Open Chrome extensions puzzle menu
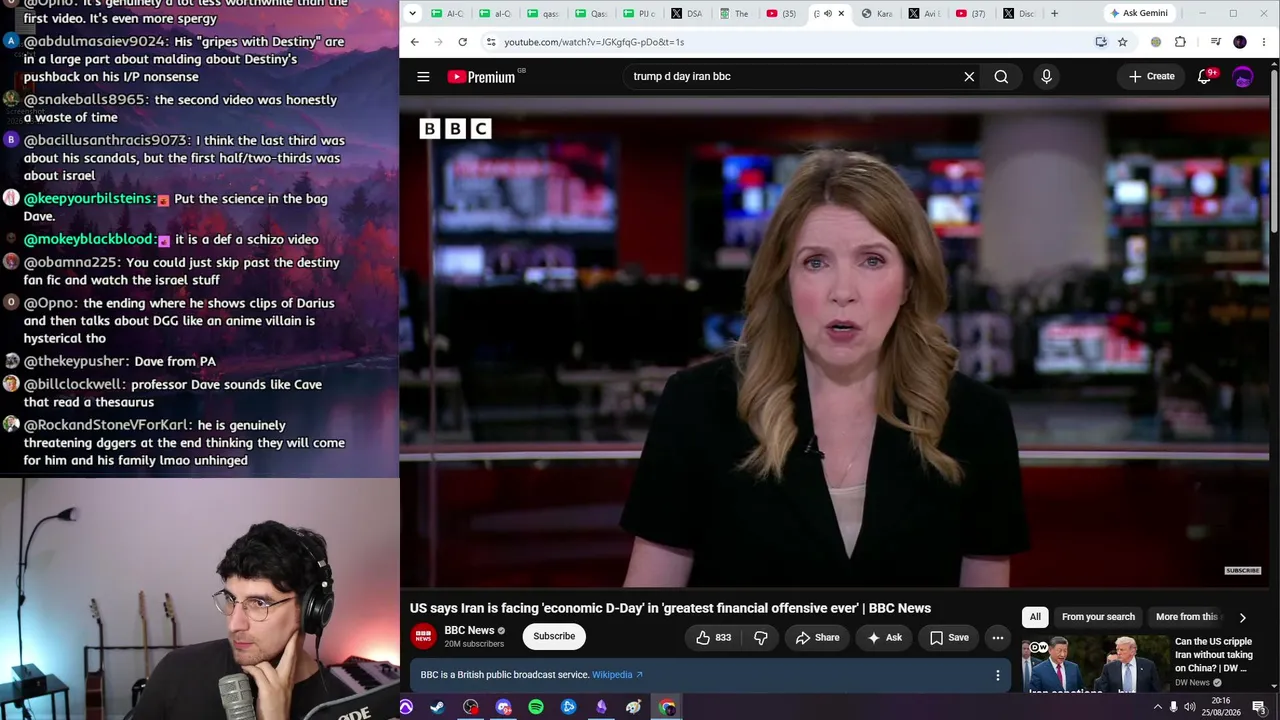1280x720 pixels. 1180,42
